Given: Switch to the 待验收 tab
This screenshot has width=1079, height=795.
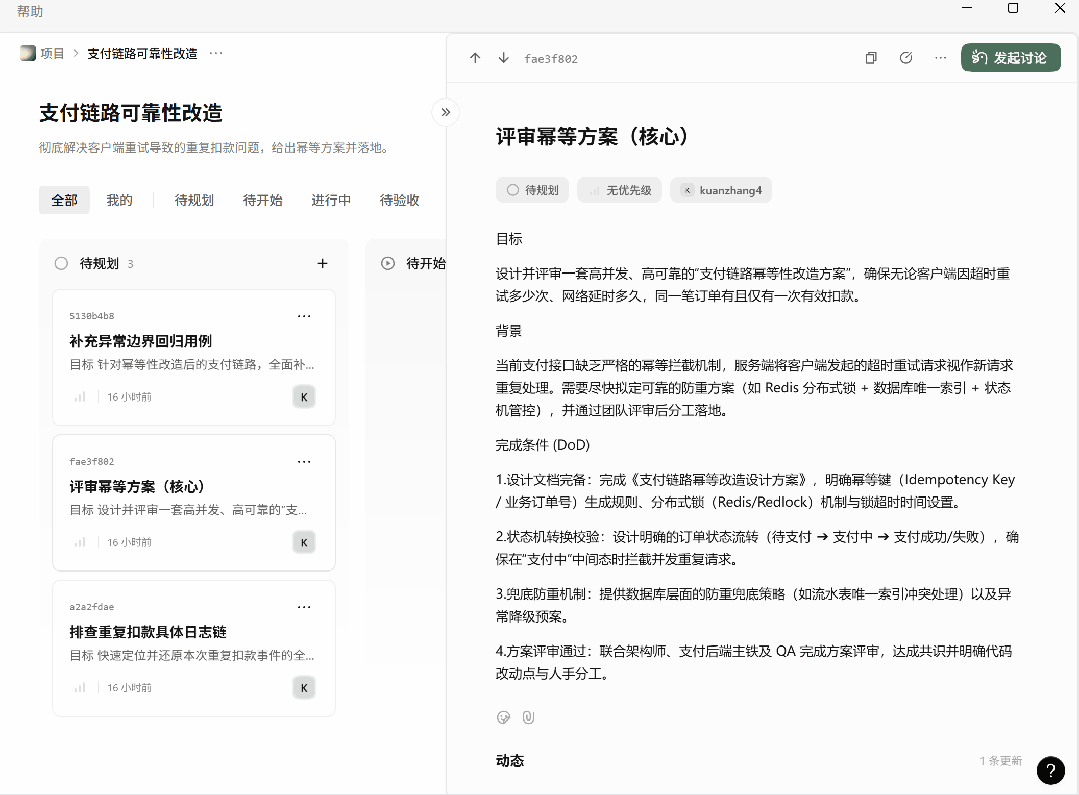Looking at the screenshot, I should pos(400,200).
